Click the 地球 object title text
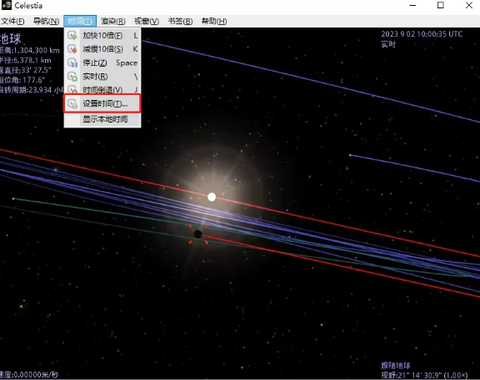The image size is (480, 380). pyautogui.click(x=10, y=39)
